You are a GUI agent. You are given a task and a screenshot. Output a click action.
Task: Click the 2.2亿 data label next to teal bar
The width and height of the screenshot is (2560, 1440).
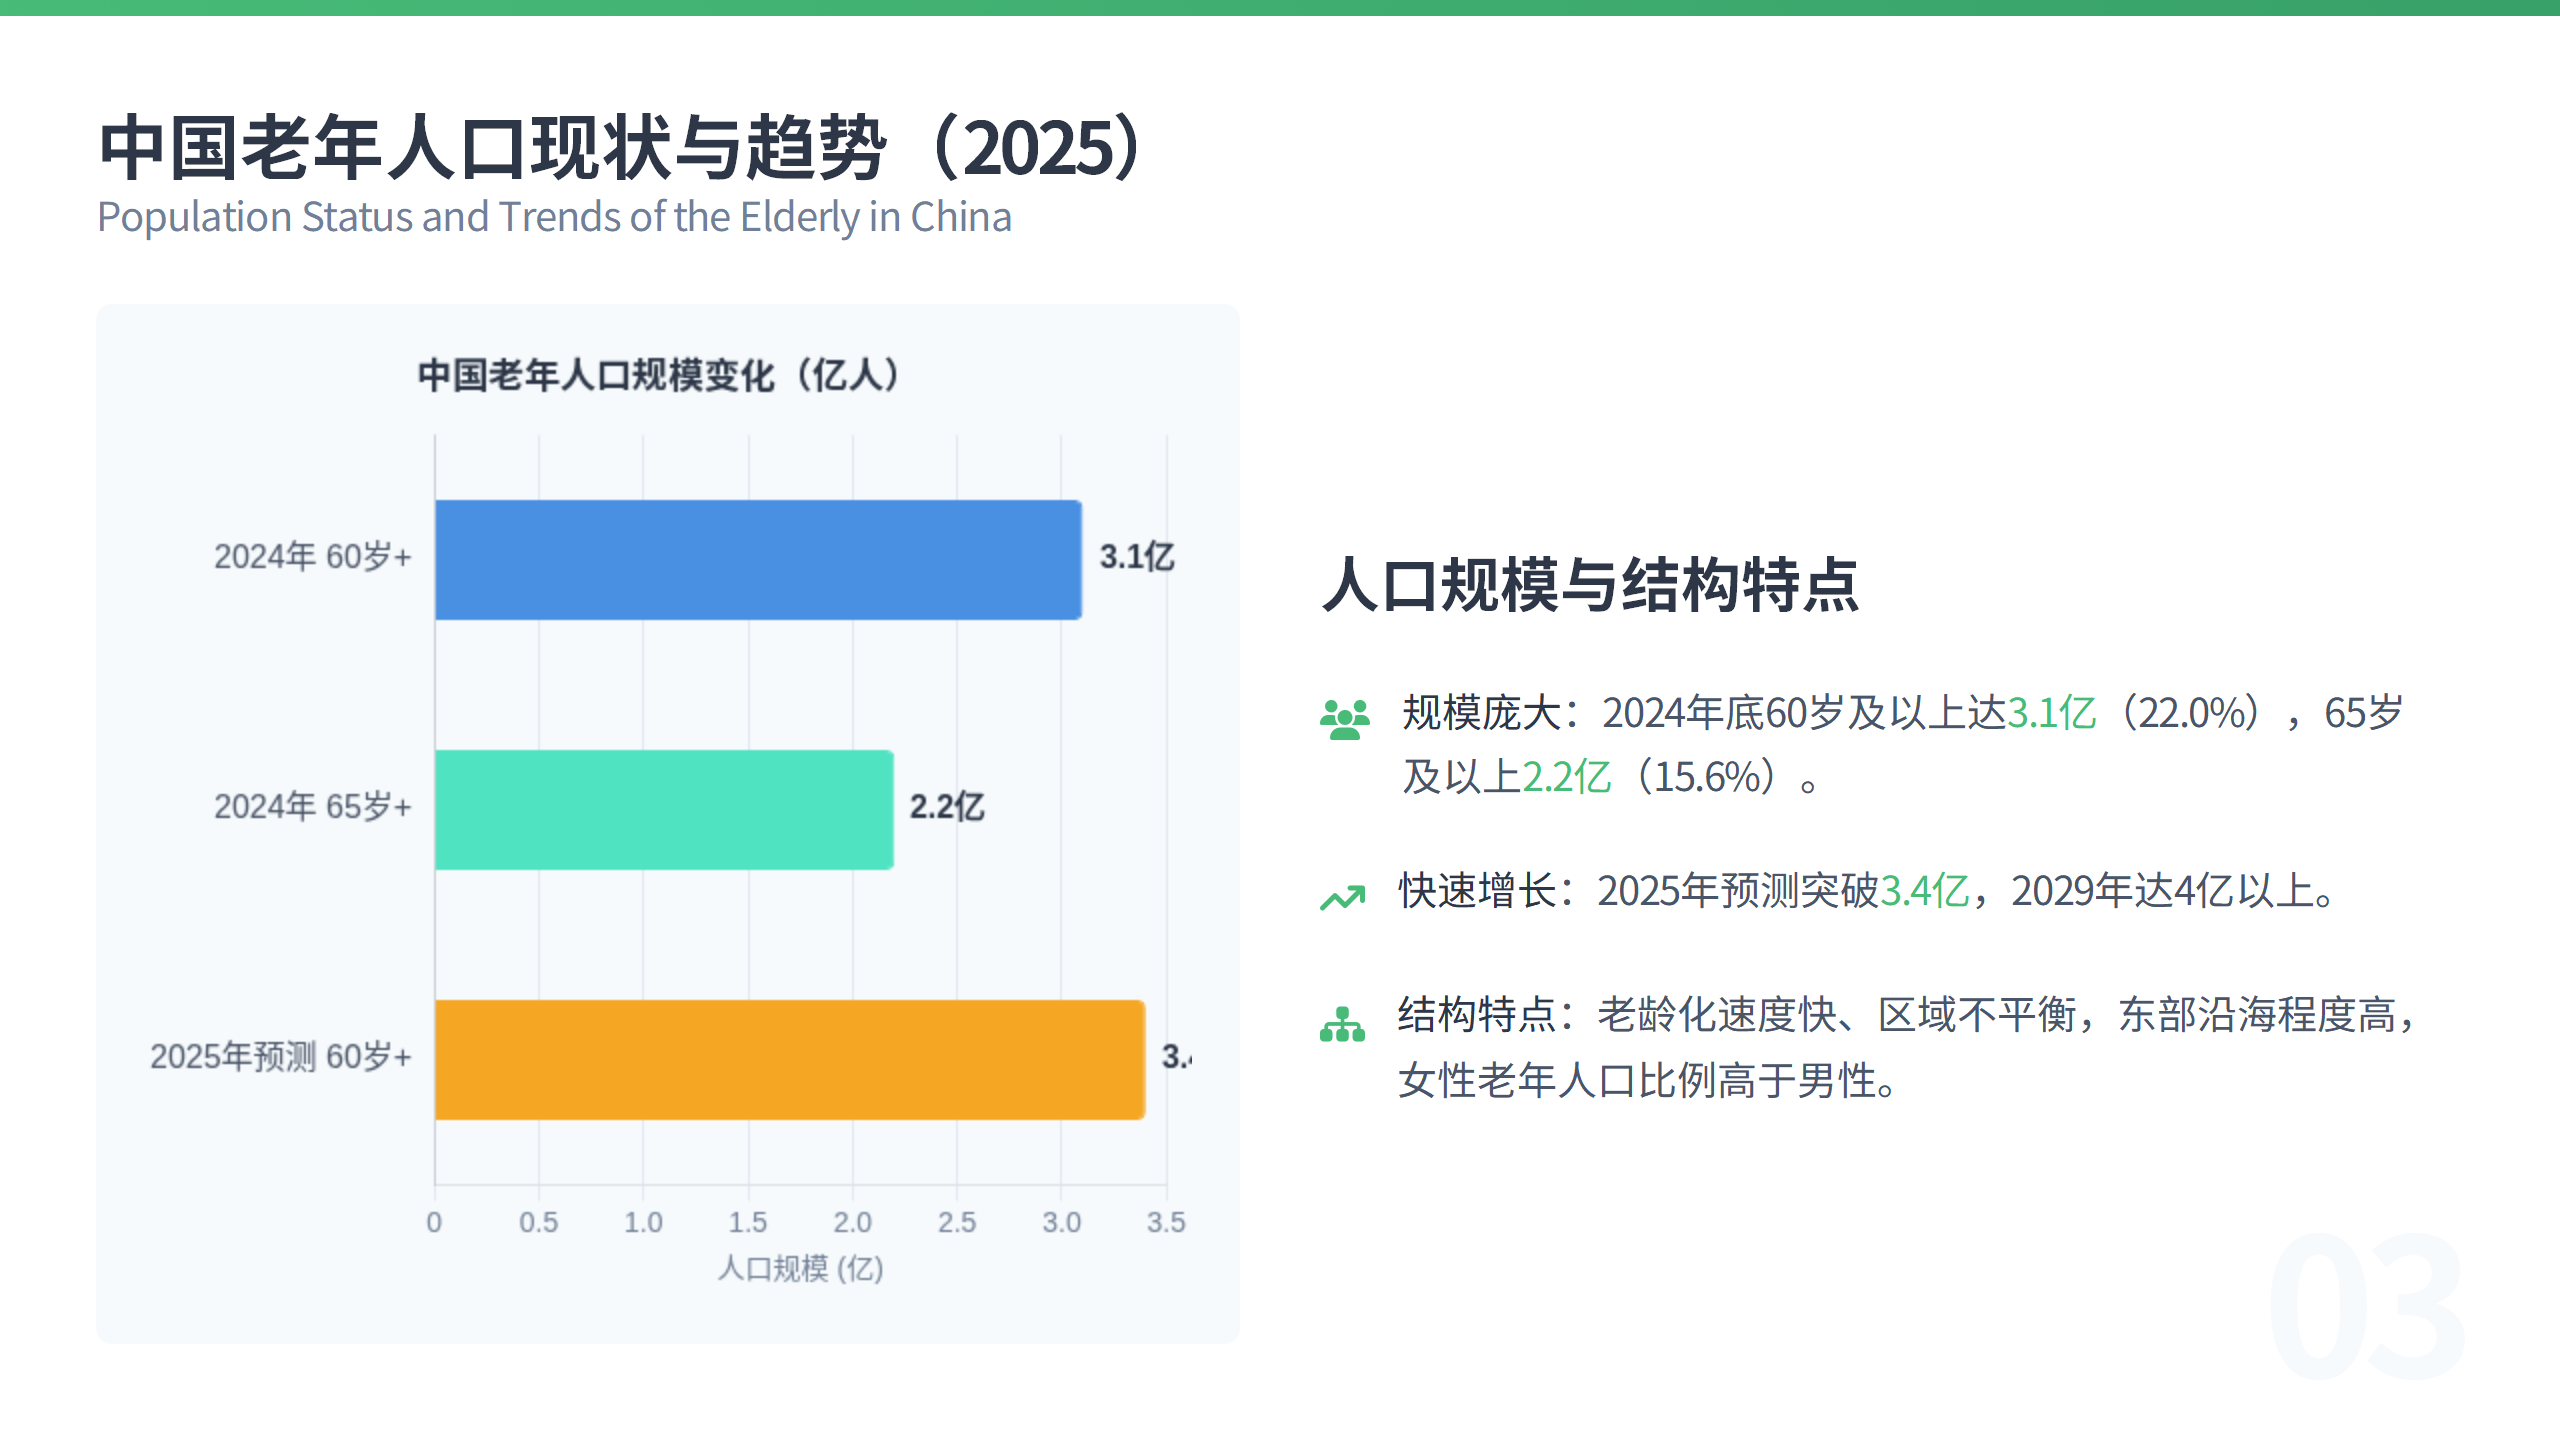946,807
